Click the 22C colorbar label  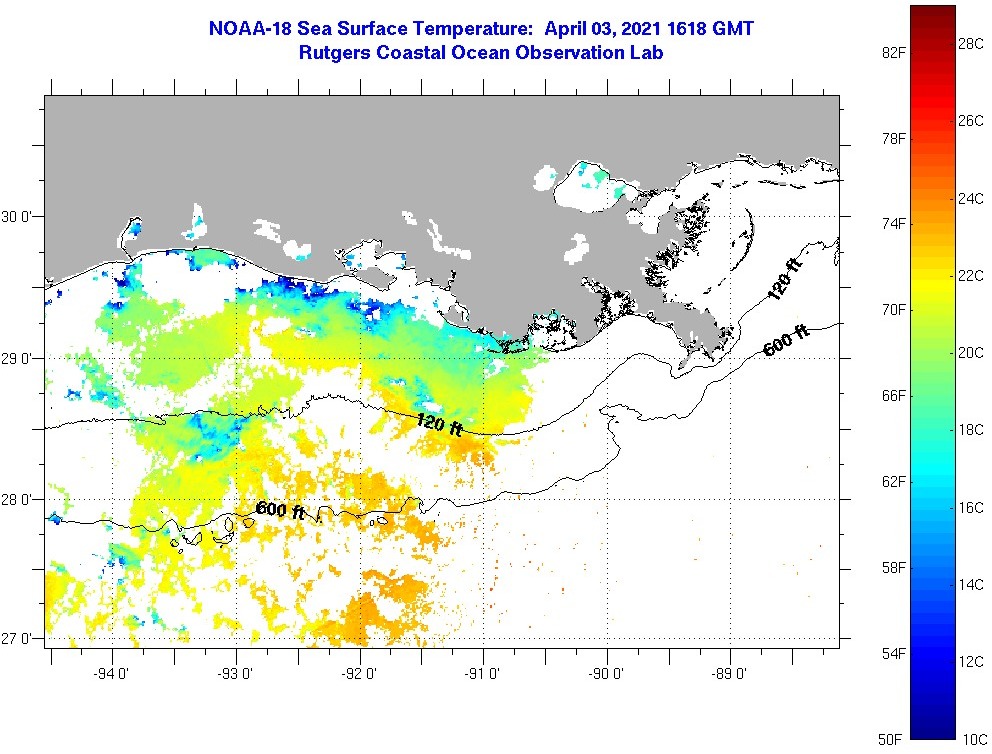point(971,275)
